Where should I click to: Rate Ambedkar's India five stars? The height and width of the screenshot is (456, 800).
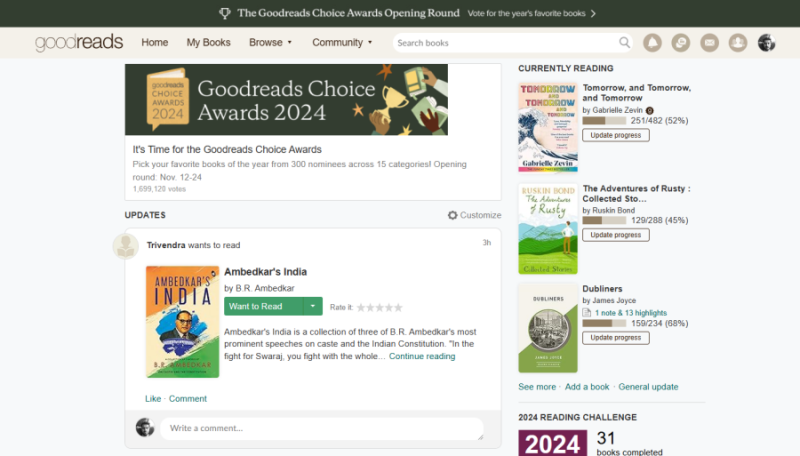click(398, 307)
